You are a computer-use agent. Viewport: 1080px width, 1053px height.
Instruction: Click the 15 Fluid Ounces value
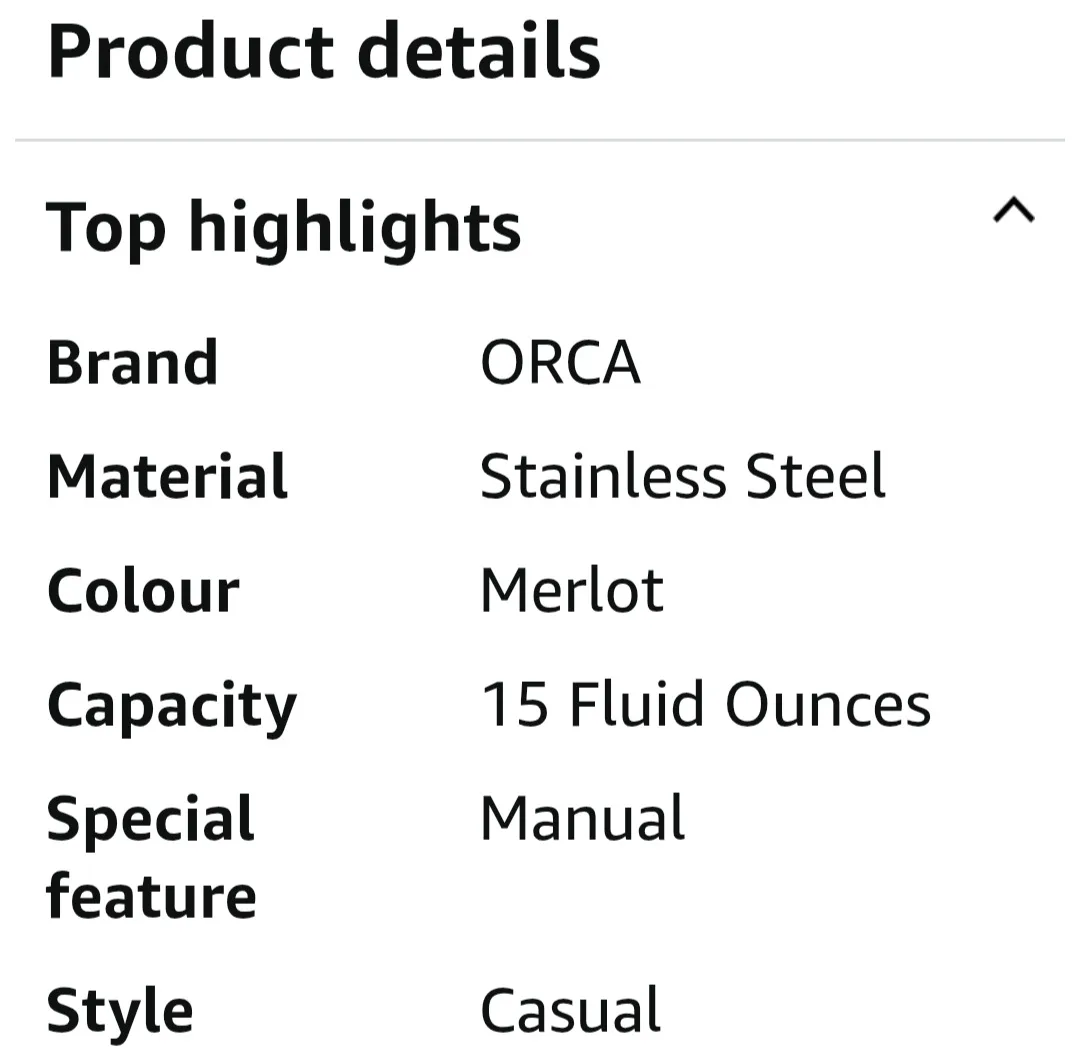705,704
